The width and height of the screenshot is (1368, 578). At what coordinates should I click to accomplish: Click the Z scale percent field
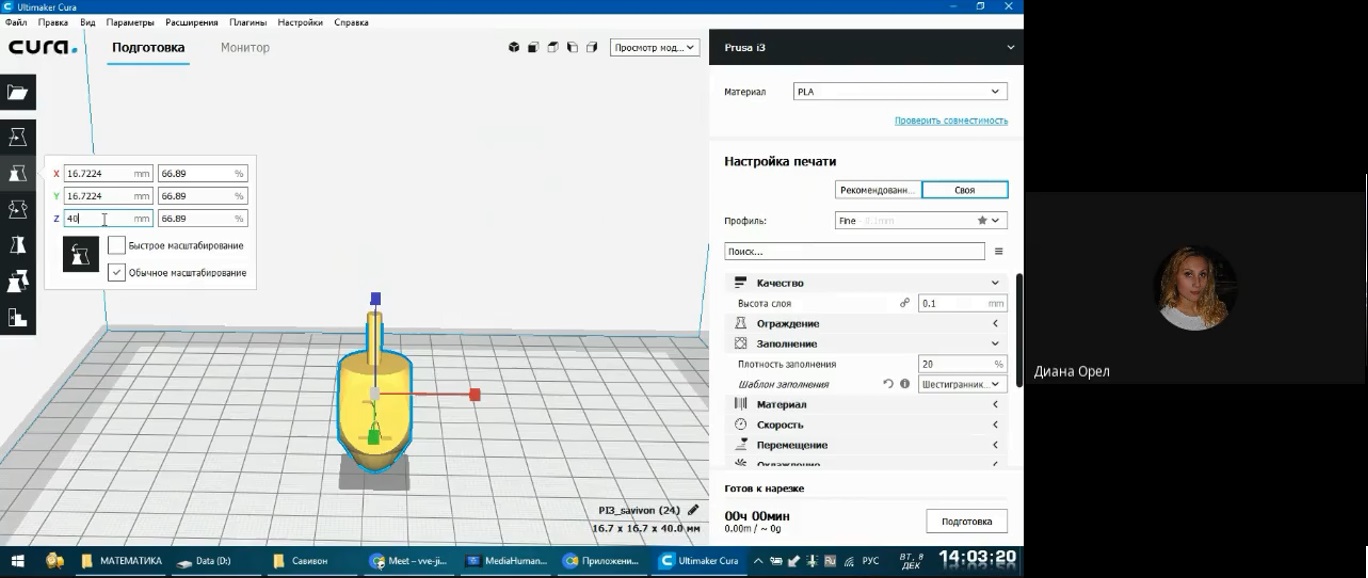point(202,218)
